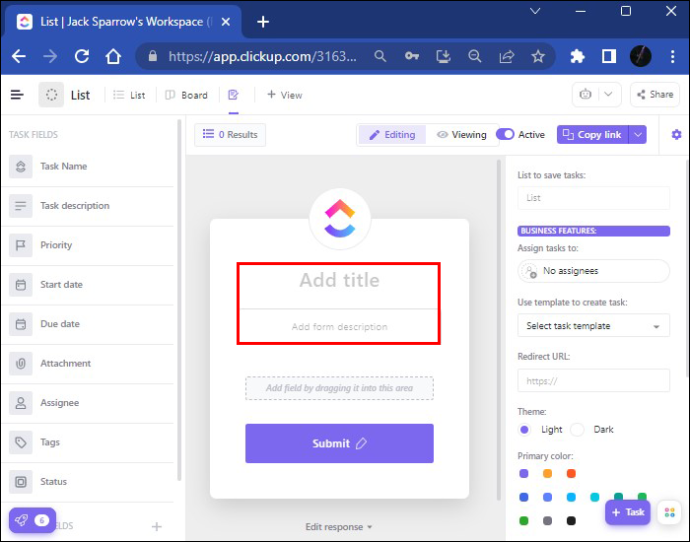
Task: Open a new browser tab
Action: point(263,22)
